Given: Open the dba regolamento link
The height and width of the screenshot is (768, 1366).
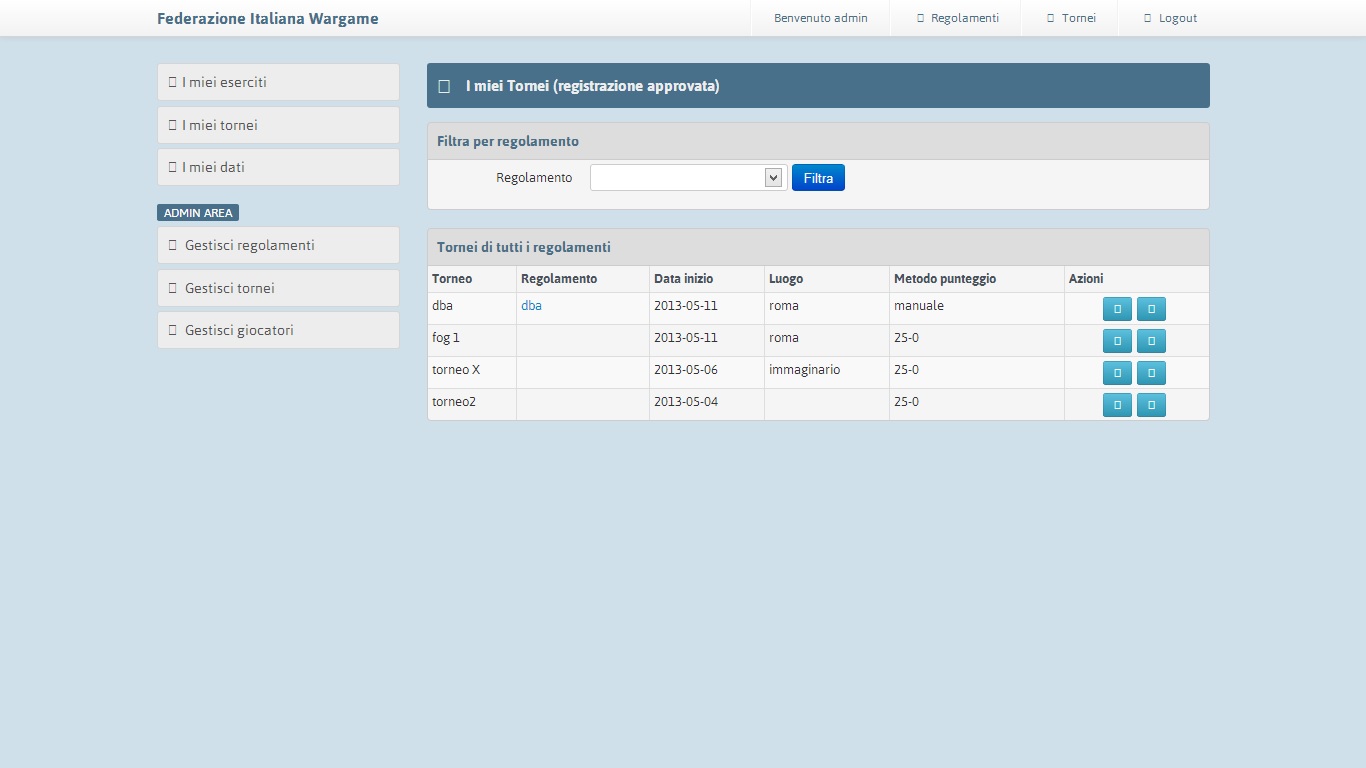Looking at the screenshot, I should pos(531,306).
